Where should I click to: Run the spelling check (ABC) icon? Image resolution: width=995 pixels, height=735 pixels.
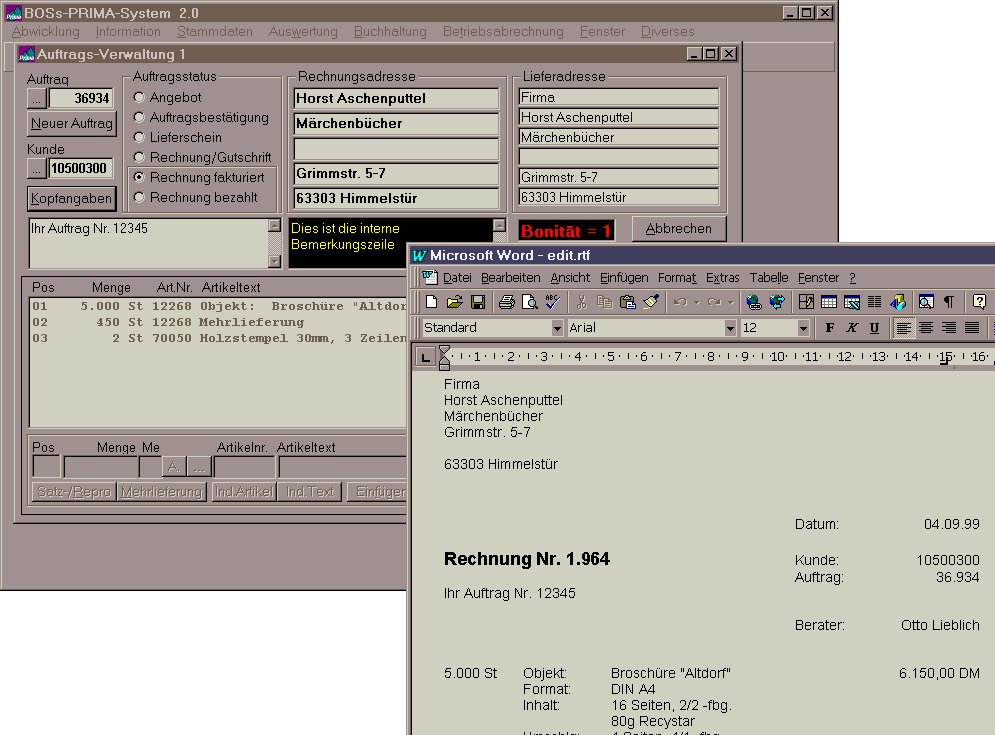click(553, 302)
